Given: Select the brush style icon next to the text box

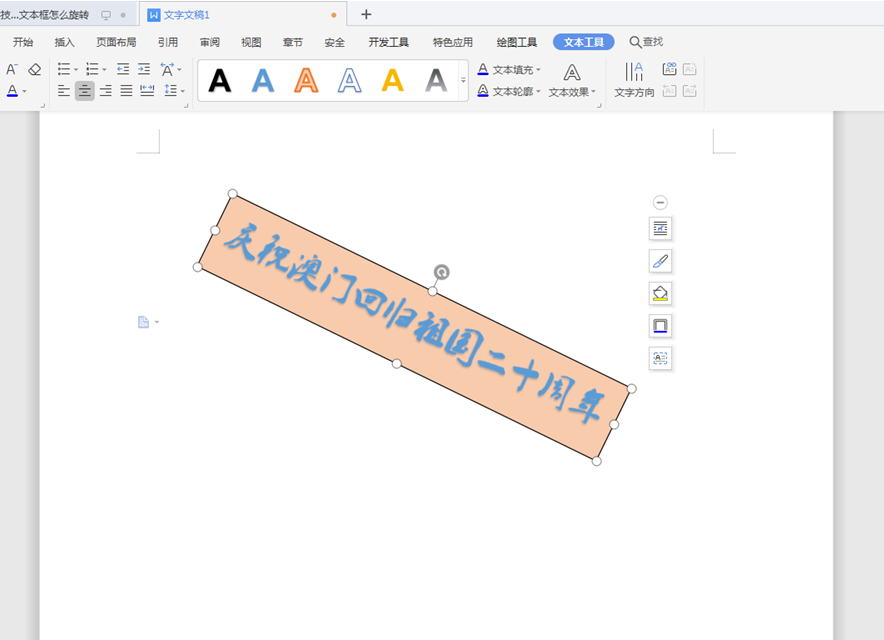Looking at the screenshot, I should click(660, 261).
